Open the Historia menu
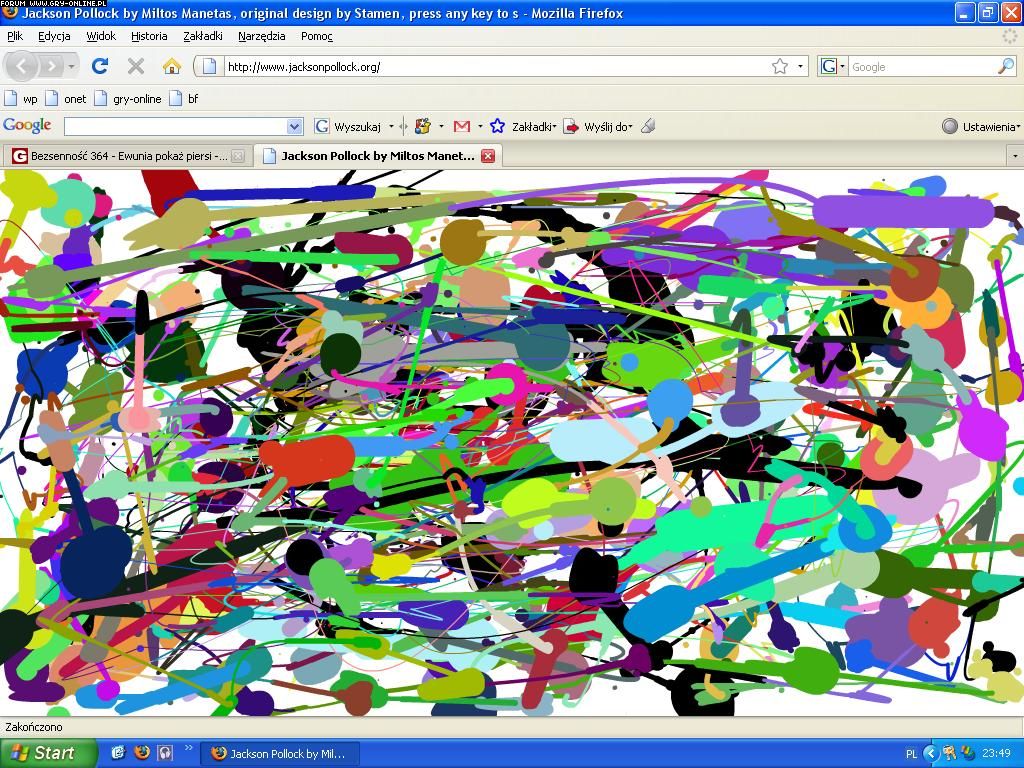Viewport: 1024px width, 768px height. pyautogui.click(x=149, y=36)
